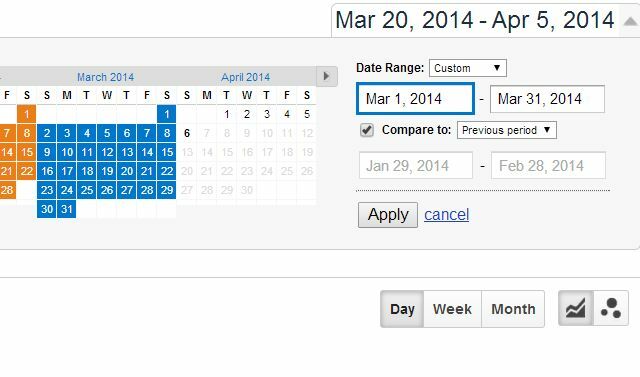Select the April 2014 month title
640x377 pixels.
[245, 77]
